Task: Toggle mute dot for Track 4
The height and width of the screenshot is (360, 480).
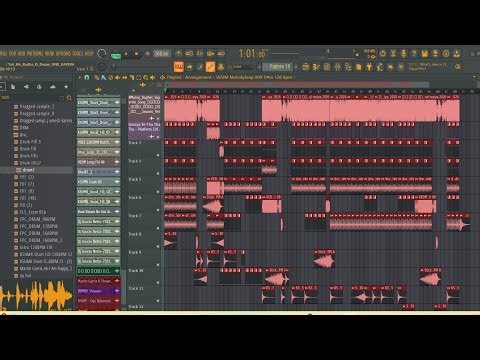Action: pos(158,173)
